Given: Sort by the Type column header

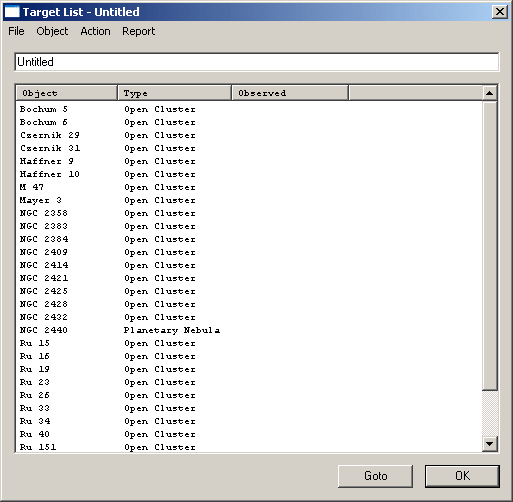Looking at the screenshot, I should [174, 93].
